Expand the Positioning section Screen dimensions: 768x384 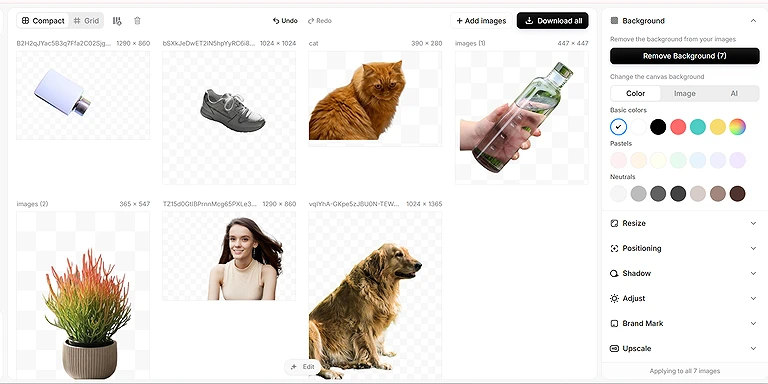[x=685, y=248]
